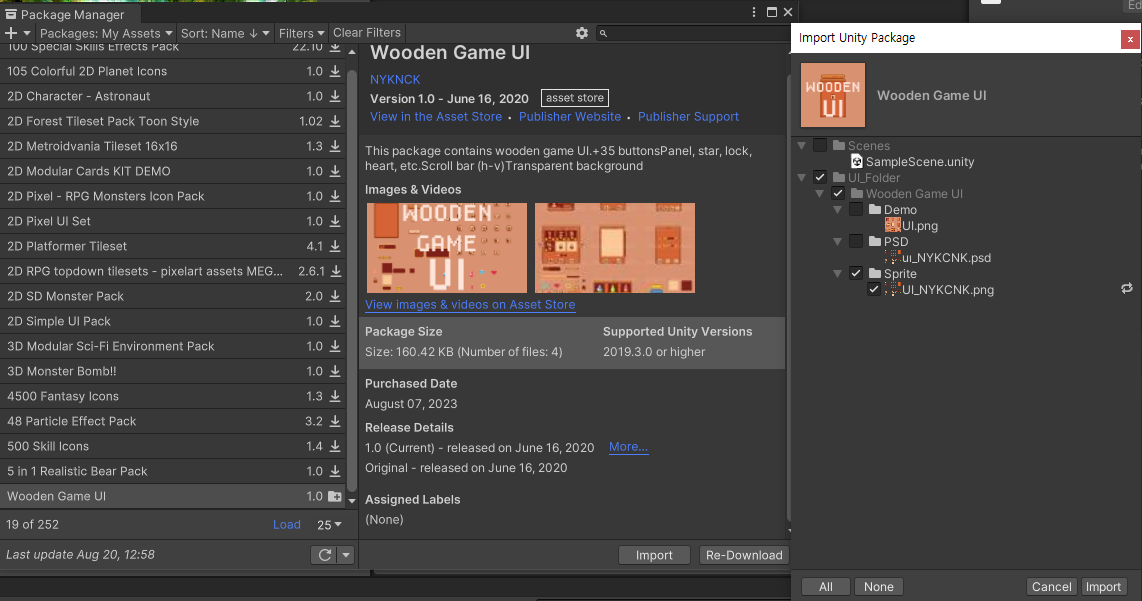The width and height of the screenshot is (1142, 601).
Task: Check the PSD folder checkbox
Action: [856, 241]
